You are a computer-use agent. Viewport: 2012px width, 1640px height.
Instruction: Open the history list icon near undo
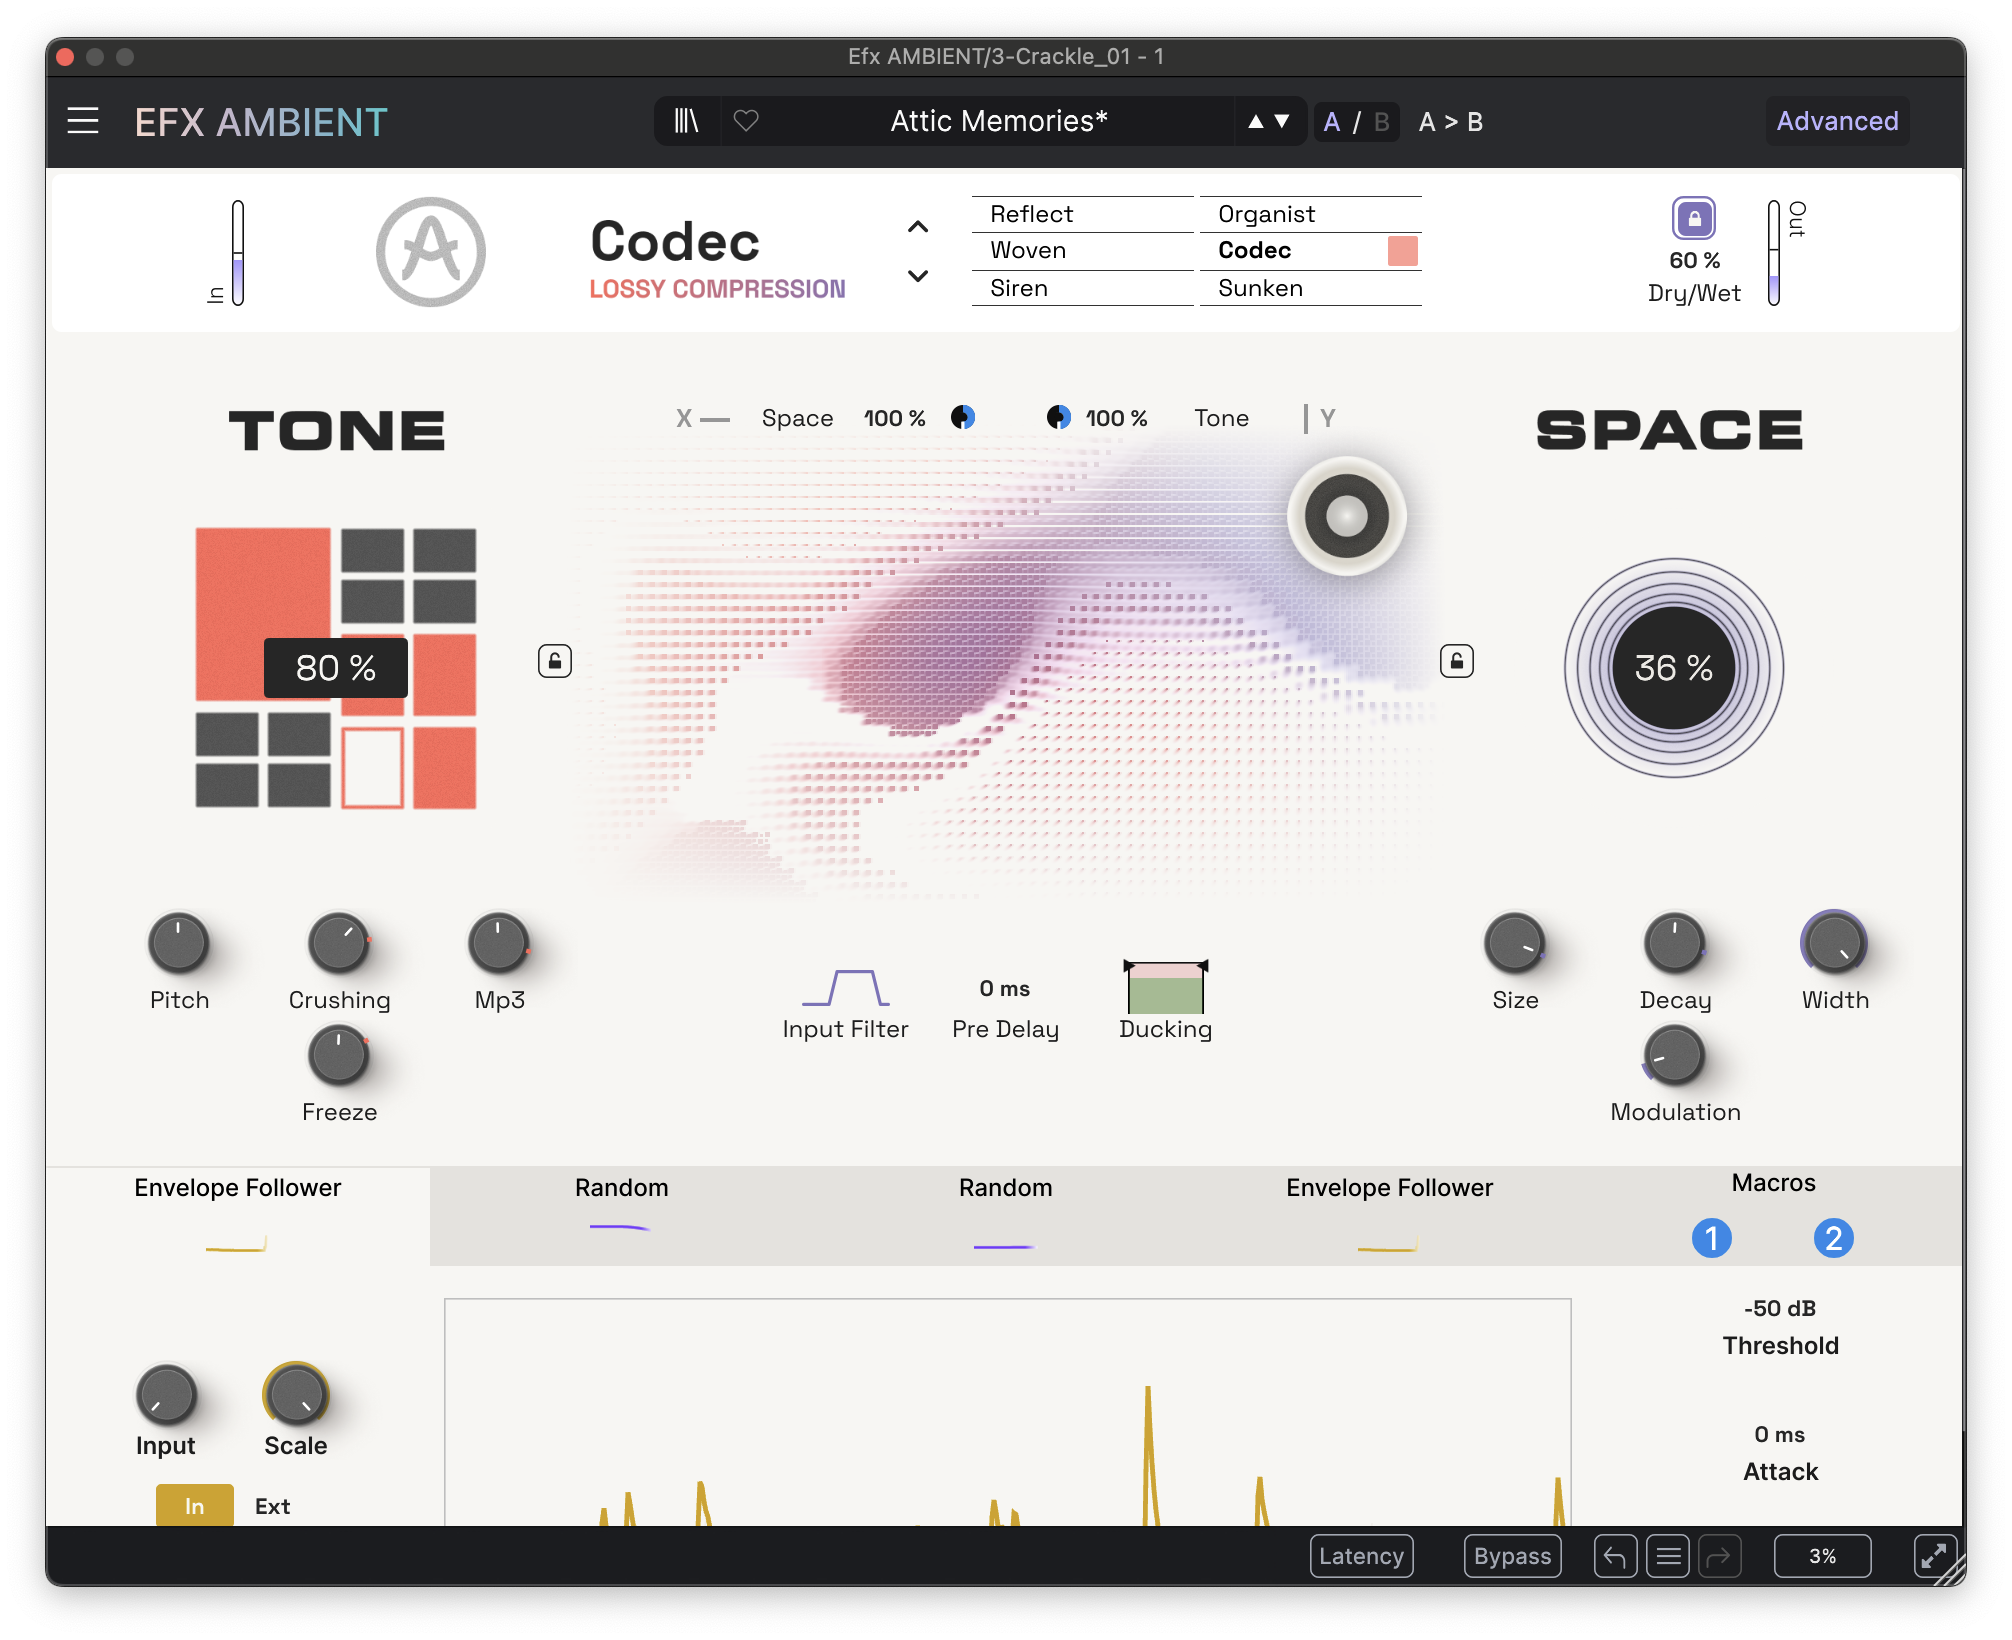pos(1668,1556)
